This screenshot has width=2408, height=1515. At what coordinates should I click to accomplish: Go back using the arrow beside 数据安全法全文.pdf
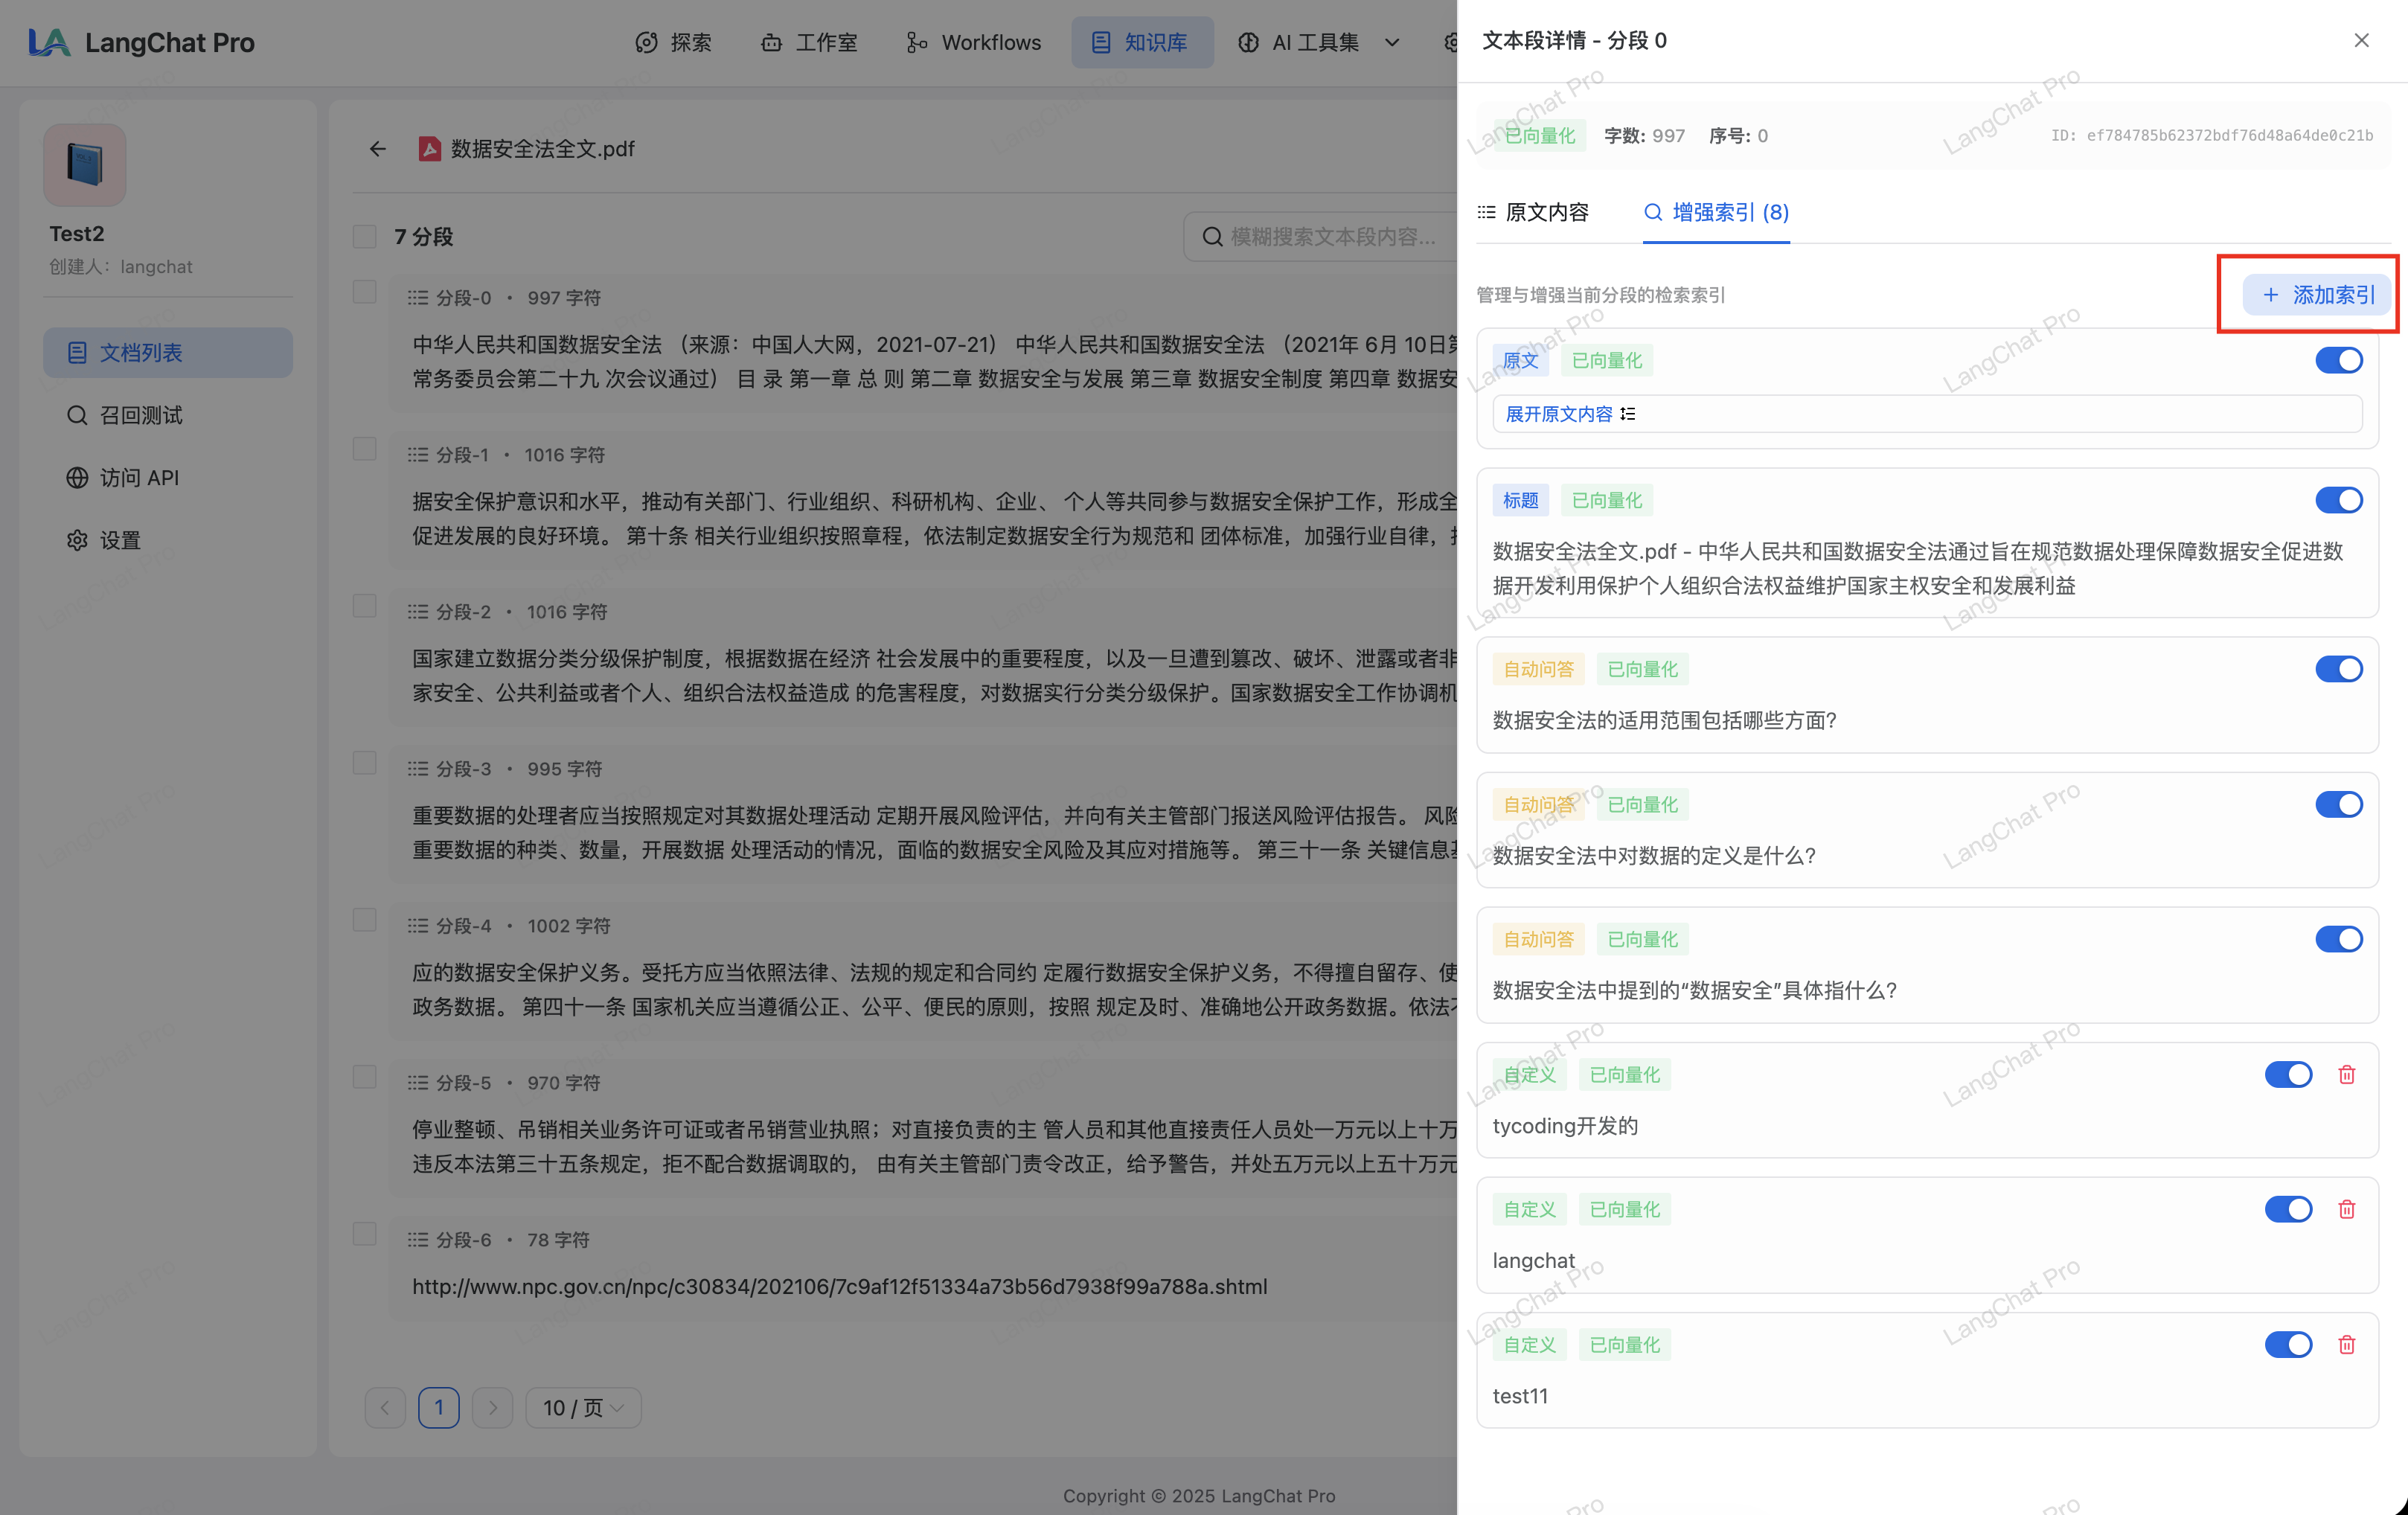click(377, 149)
